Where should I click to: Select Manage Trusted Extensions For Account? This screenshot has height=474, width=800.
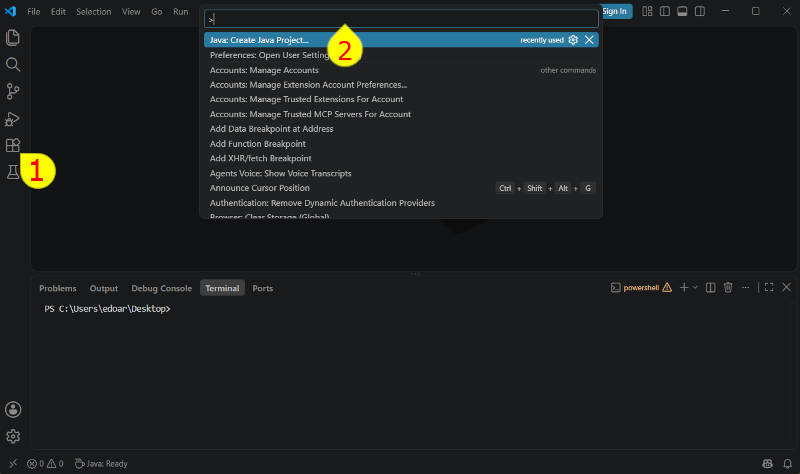[401, 99]
